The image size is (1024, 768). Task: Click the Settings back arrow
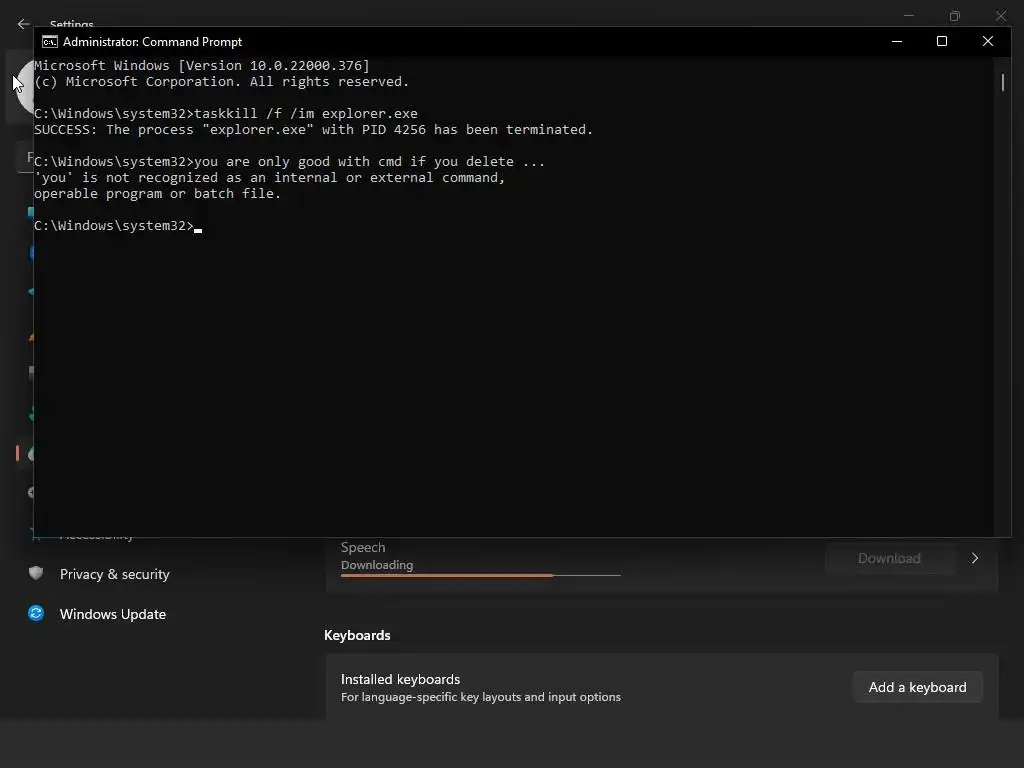(24, 24)
